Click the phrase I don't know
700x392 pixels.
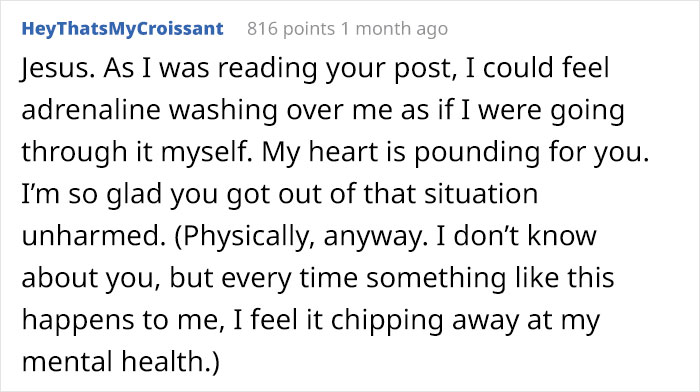tap(516, 235)
